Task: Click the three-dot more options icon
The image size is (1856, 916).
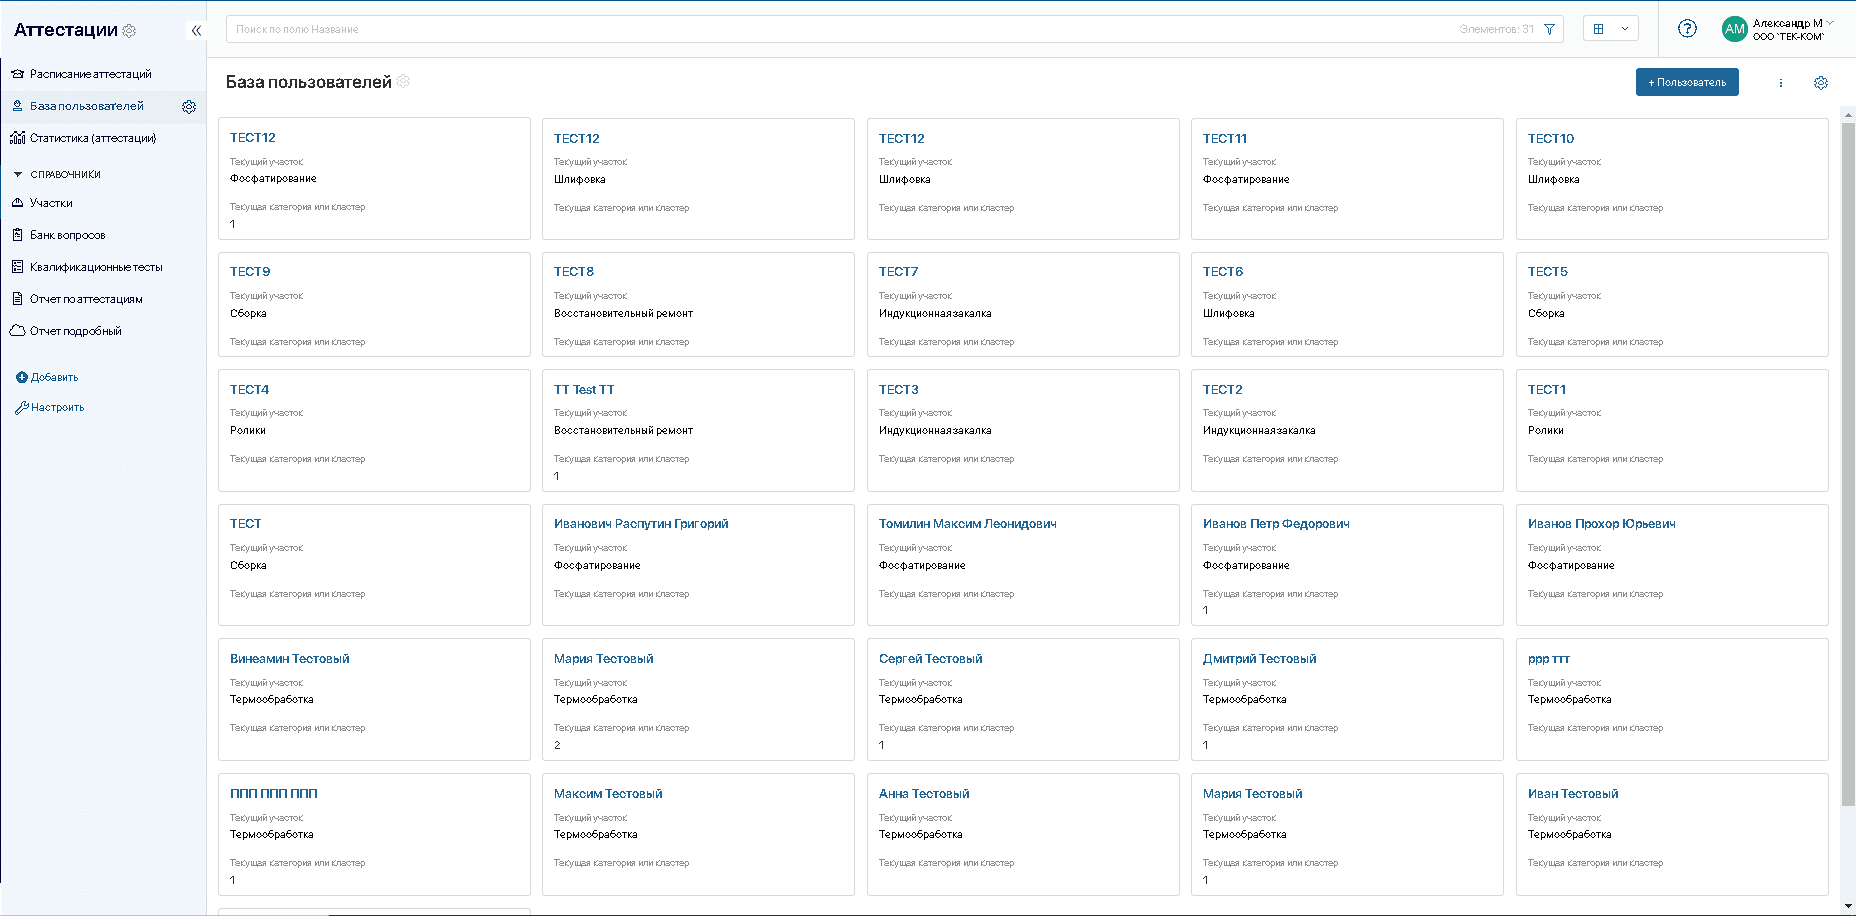Action: click(1780, 83)
